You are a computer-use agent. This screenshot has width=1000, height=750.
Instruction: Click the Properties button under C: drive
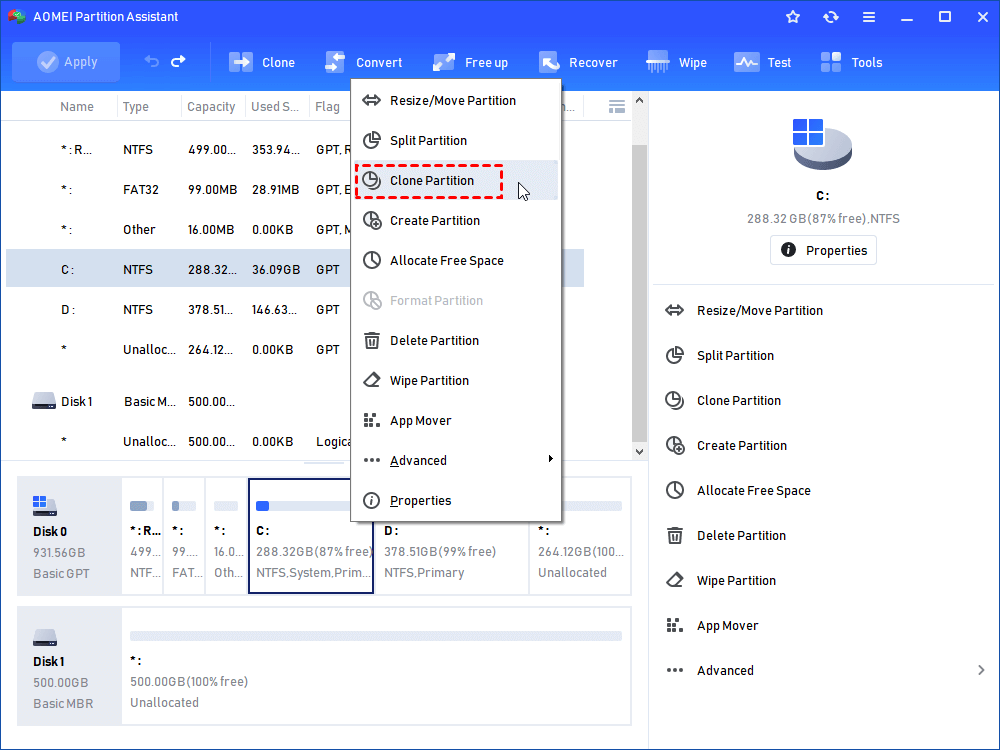(x=823, y=250)
